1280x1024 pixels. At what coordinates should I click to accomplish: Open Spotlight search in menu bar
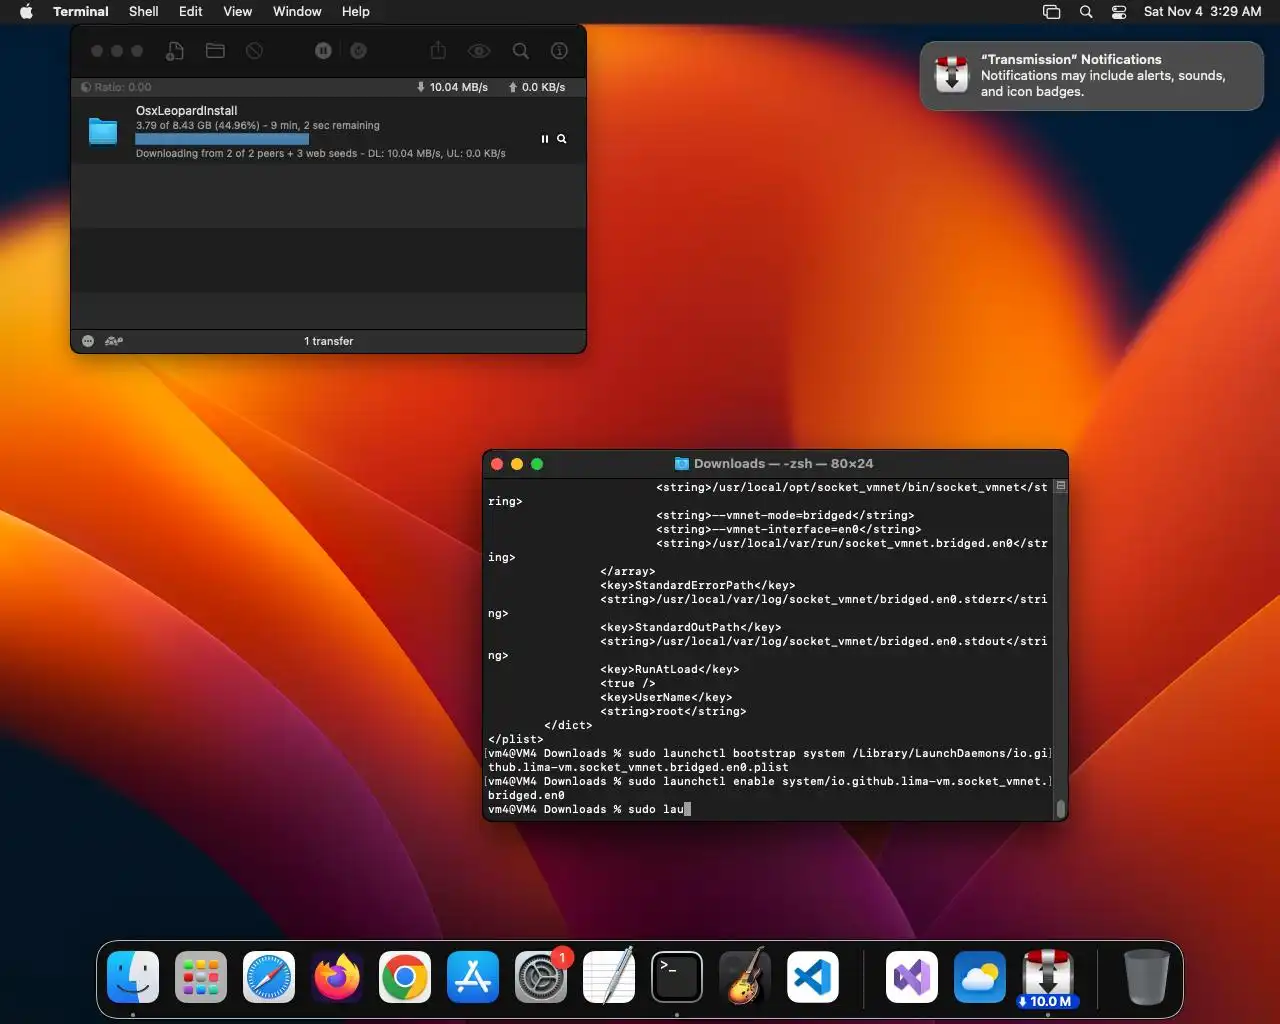(x=1086, y=12)
